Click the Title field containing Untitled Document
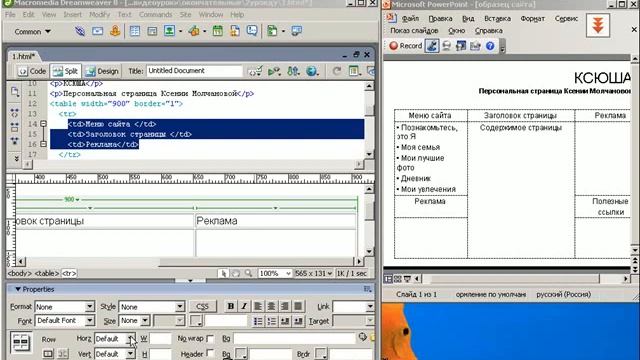This screenshot has width=640, height=360. coord(194,71)
